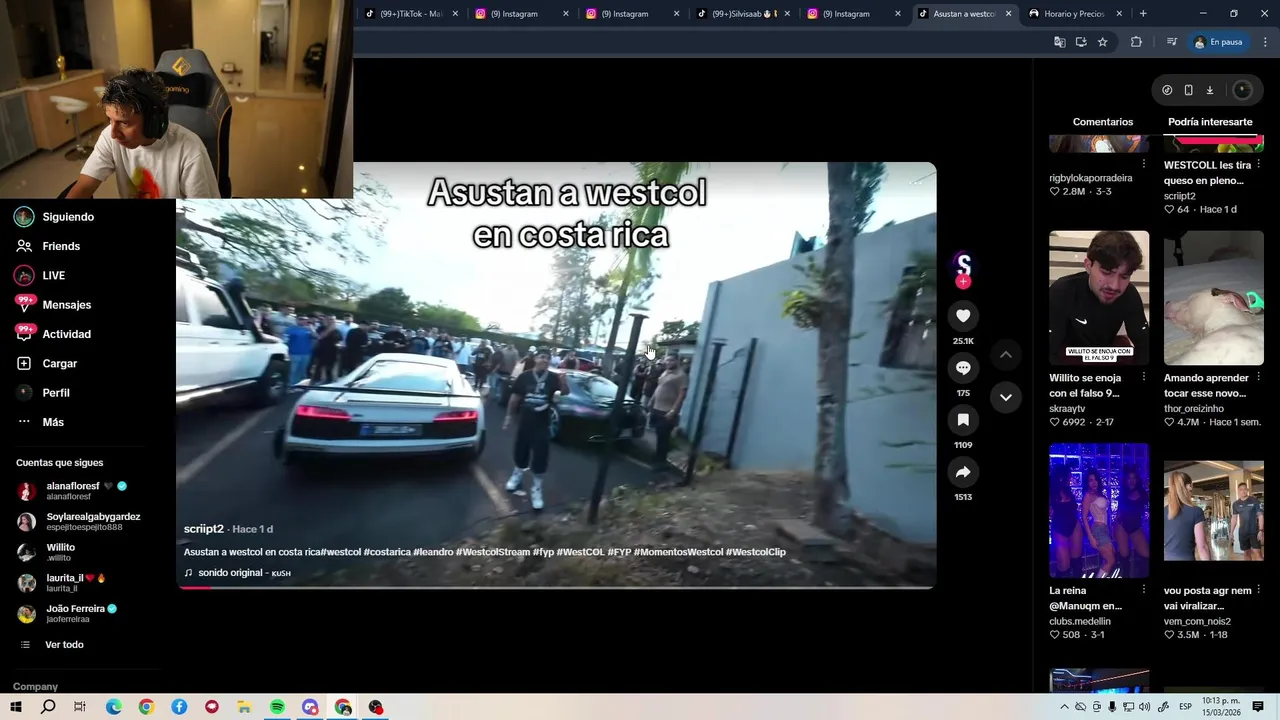Click Ver todo followed accounts

pyautogui.click(x=64, y=645)
